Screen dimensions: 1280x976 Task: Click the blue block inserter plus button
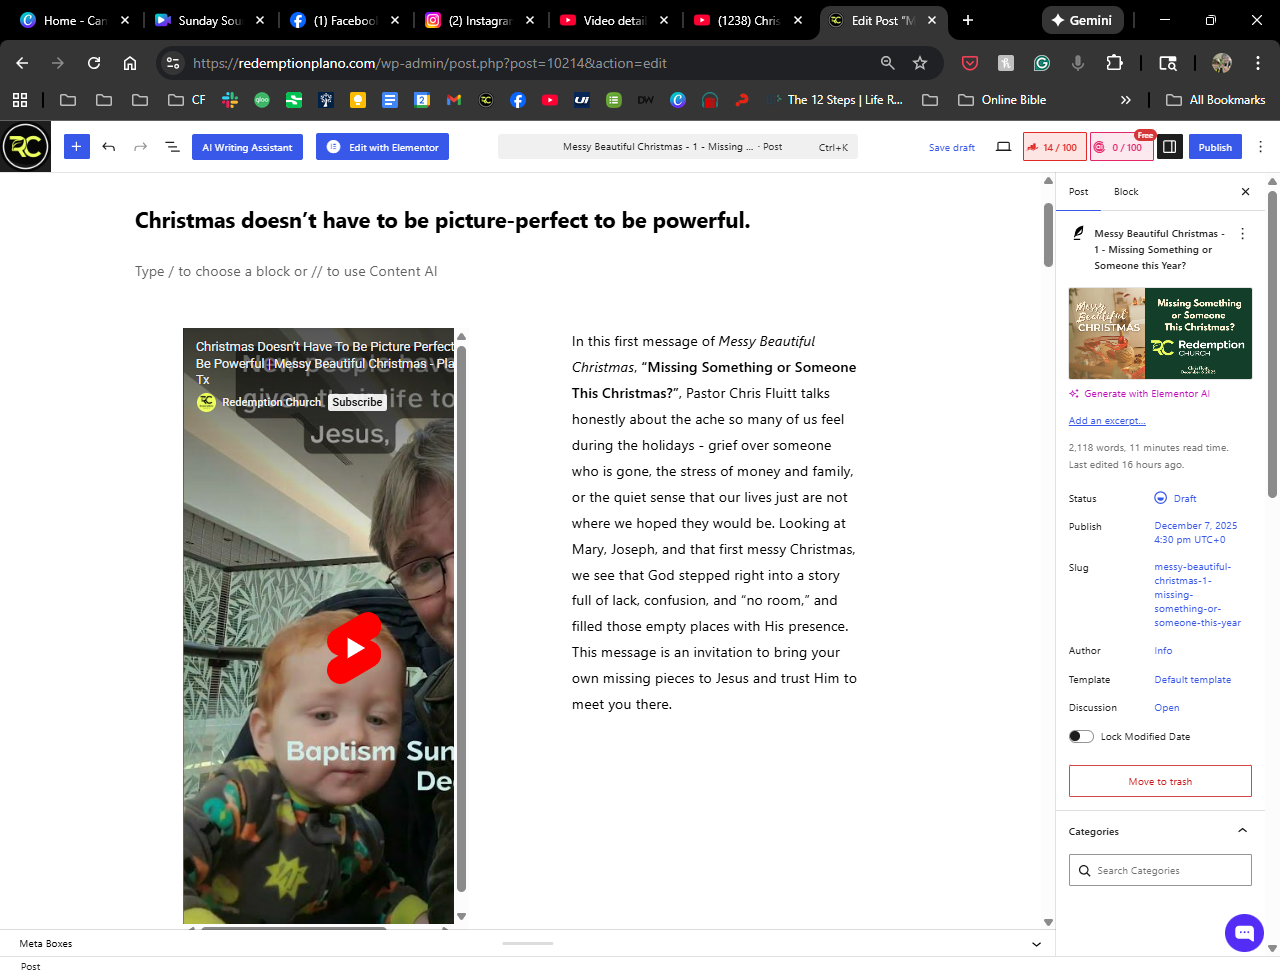point(76,147)
